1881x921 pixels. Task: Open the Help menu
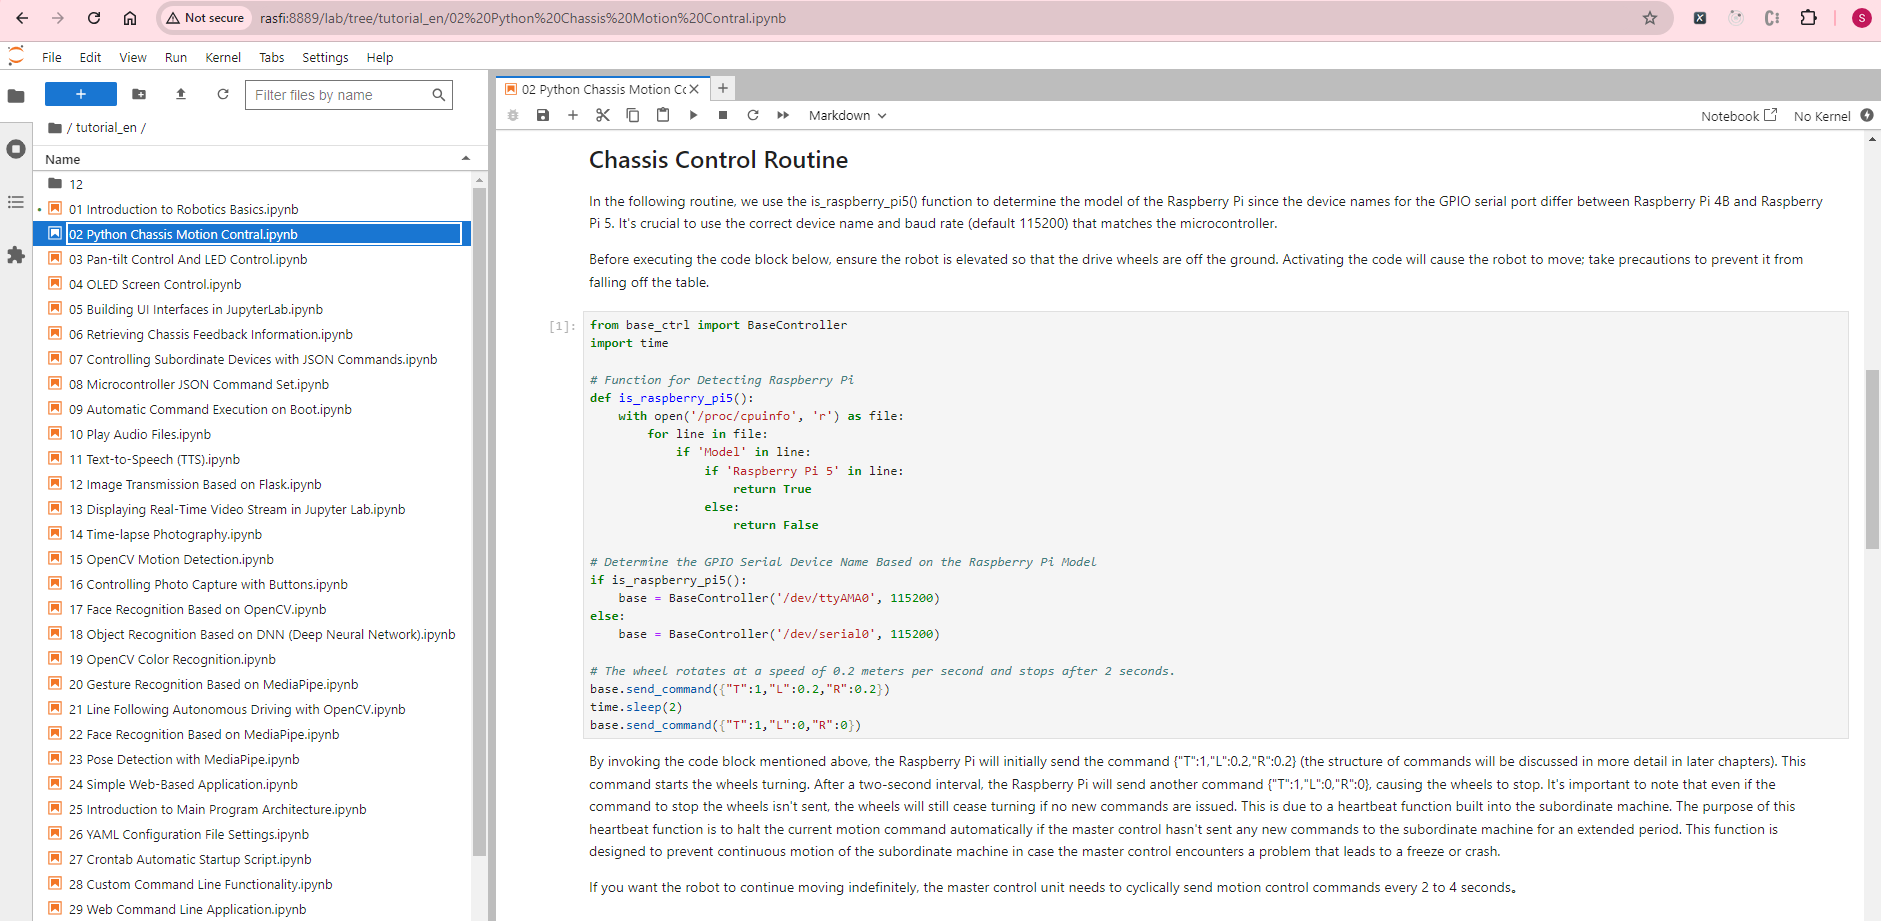pyautogui.click(x=380, y=57)
